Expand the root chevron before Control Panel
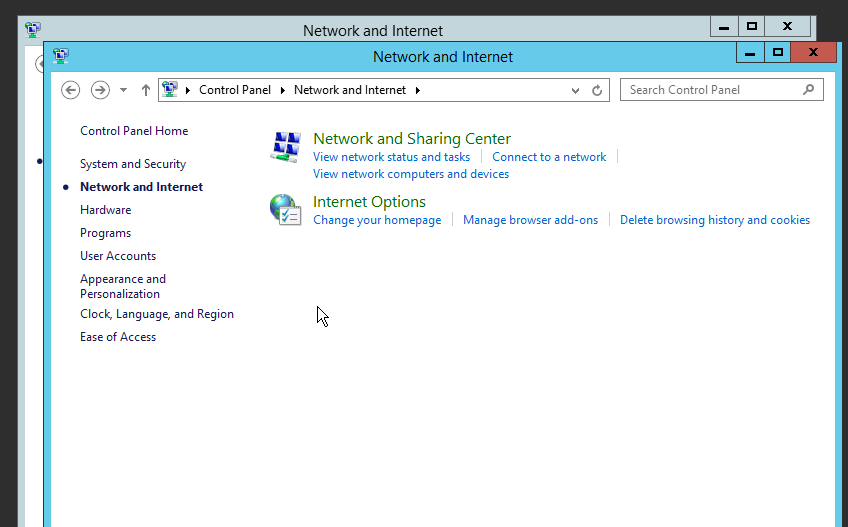The width and height of the screenshot is (848, 527). [x=188, y=90]
